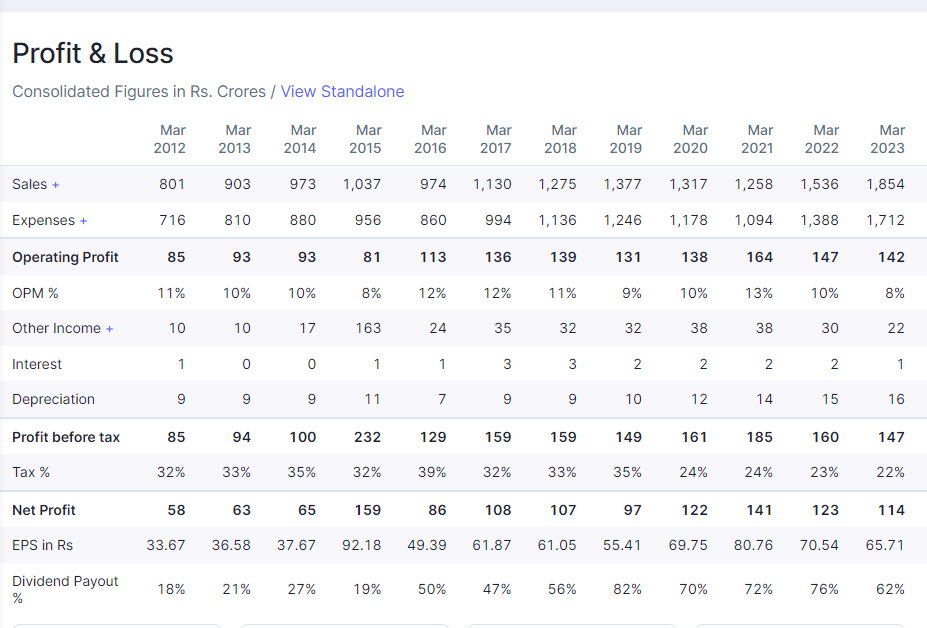Select the EPS in Rs row label

(x=42, y=545)
